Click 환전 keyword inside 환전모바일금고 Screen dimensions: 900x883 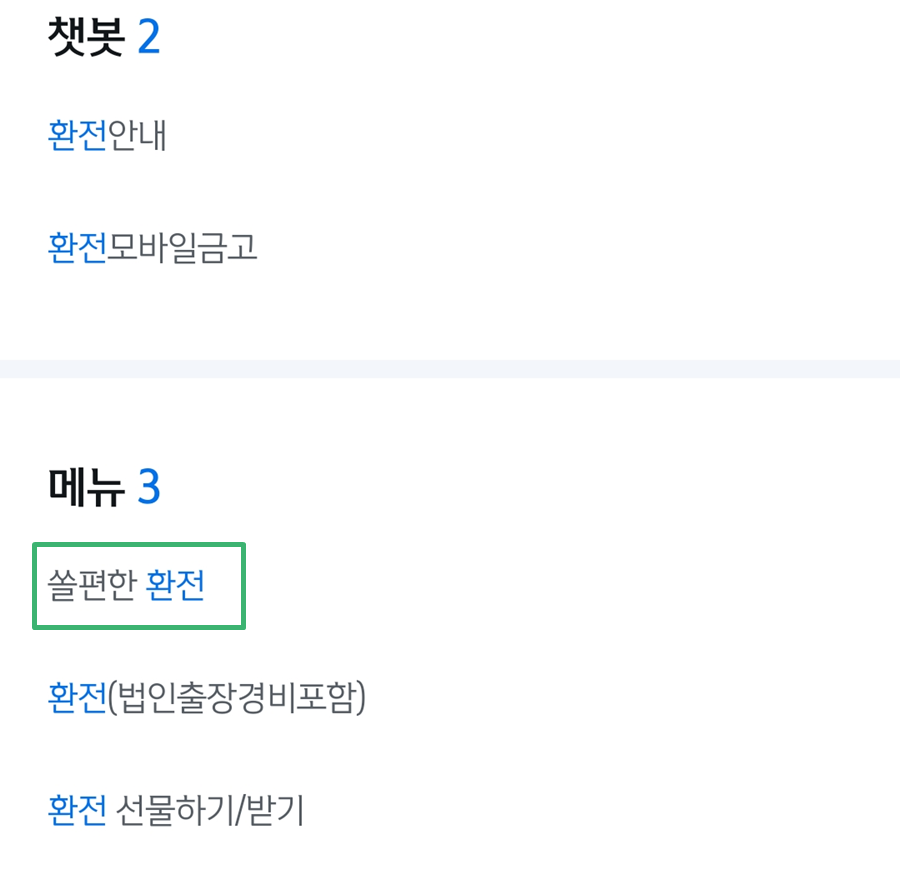(x=75, y=248)
